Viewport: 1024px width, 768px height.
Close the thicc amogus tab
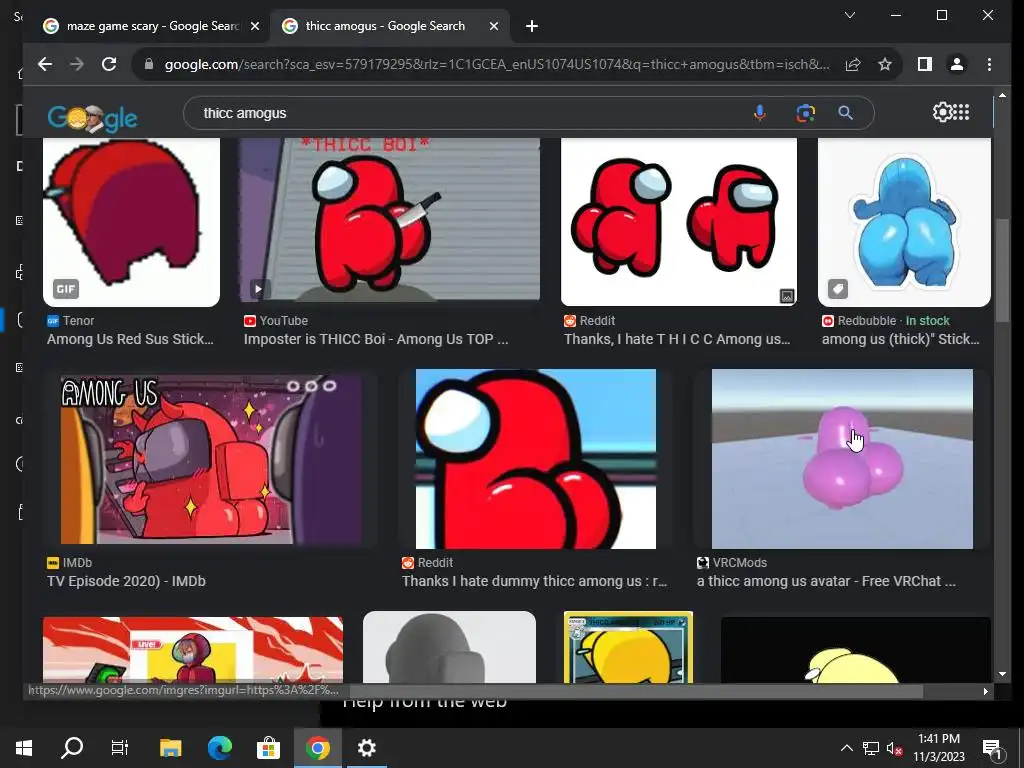coord(494,26)
